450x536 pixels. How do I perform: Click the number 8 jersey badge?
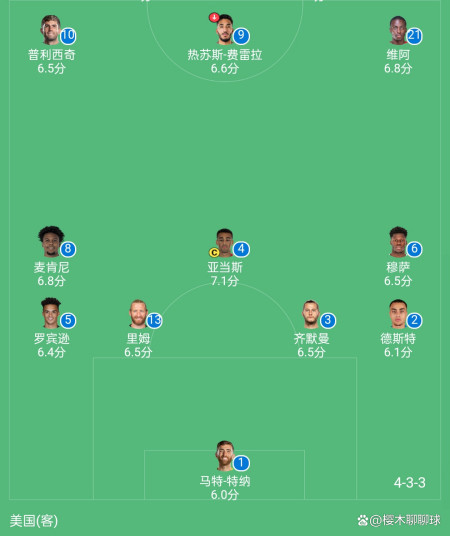[68, 249]
